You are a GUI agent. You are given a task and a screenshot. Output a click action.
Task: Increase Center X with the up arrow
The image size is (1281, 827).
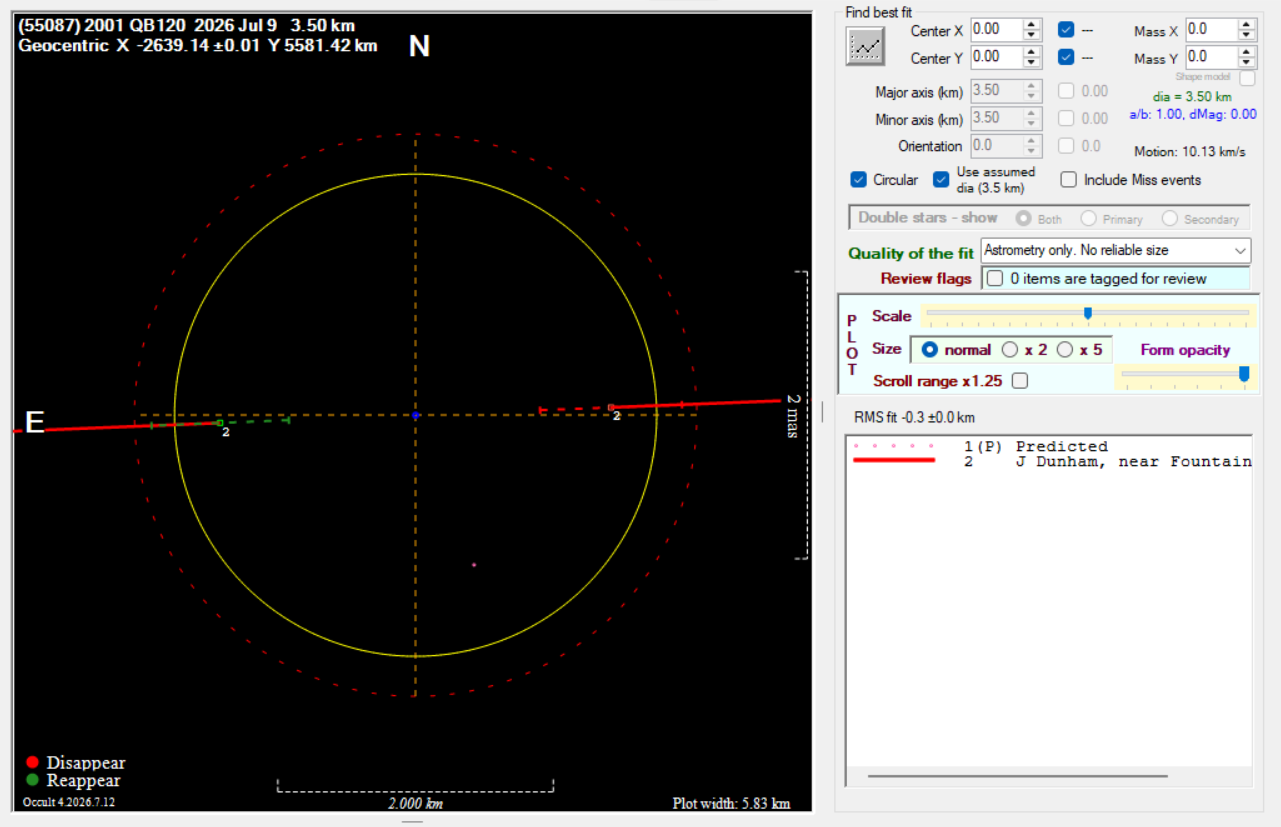pos(1032,25)
